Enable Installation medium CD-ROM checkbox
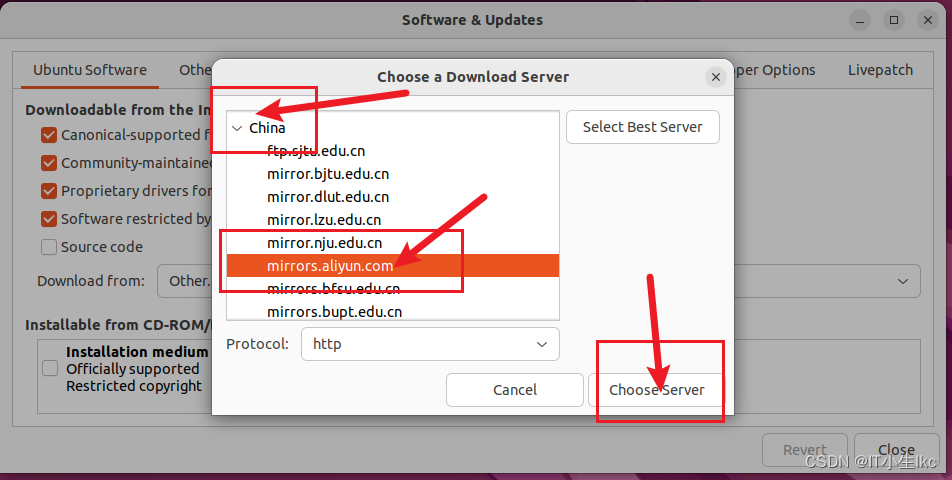 (x=50, y=368)
